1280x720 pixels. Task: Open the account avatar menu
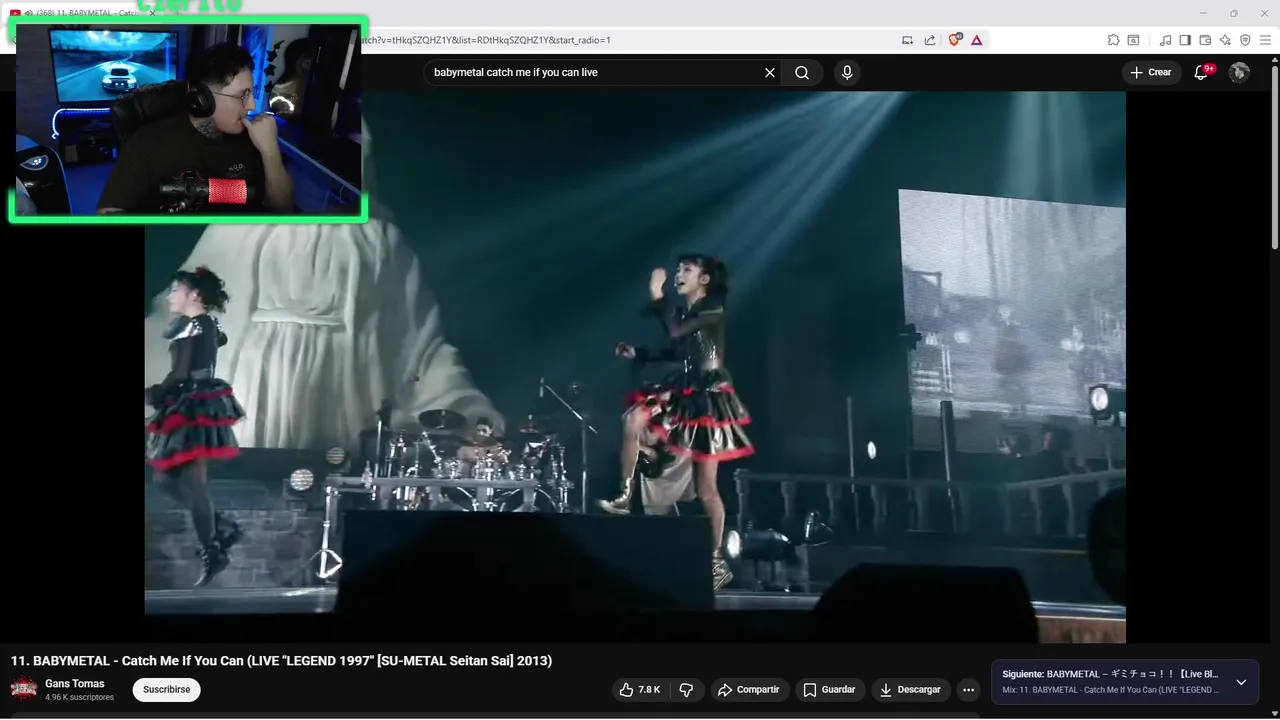(1239, 72)
